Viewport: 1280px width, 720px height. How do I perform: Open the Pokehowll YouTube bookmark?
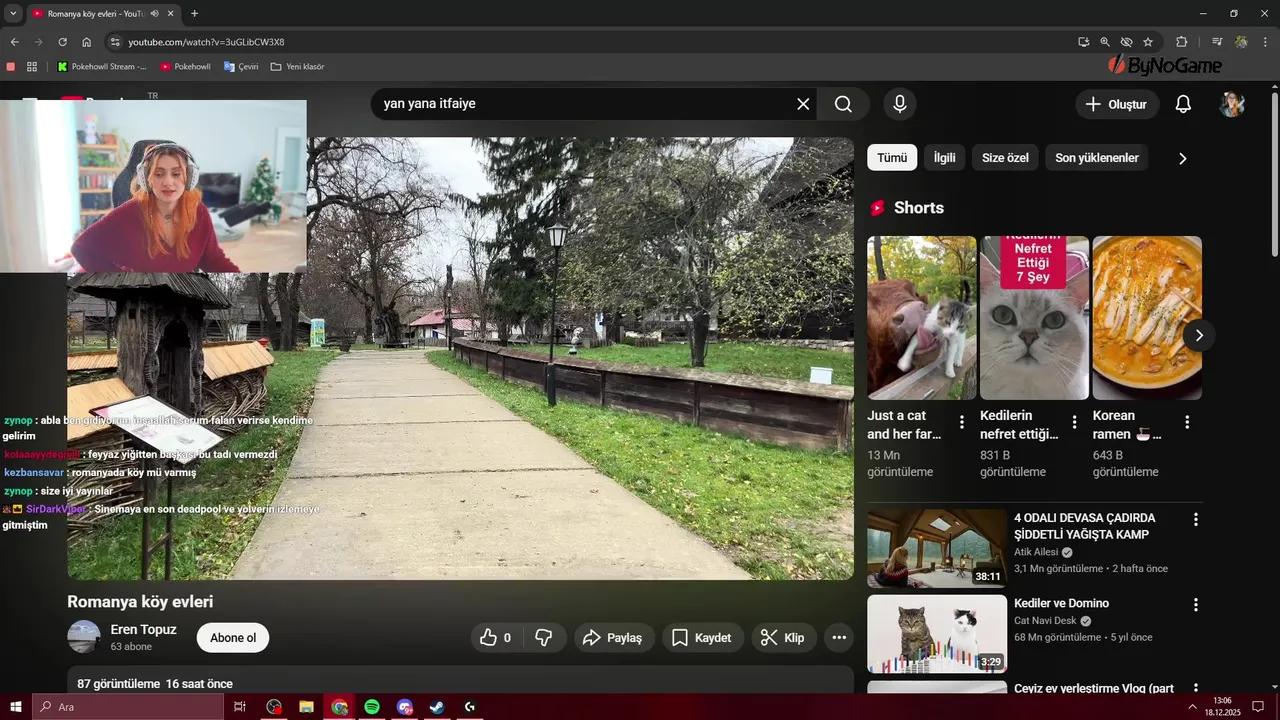click(x=186, y=67)
